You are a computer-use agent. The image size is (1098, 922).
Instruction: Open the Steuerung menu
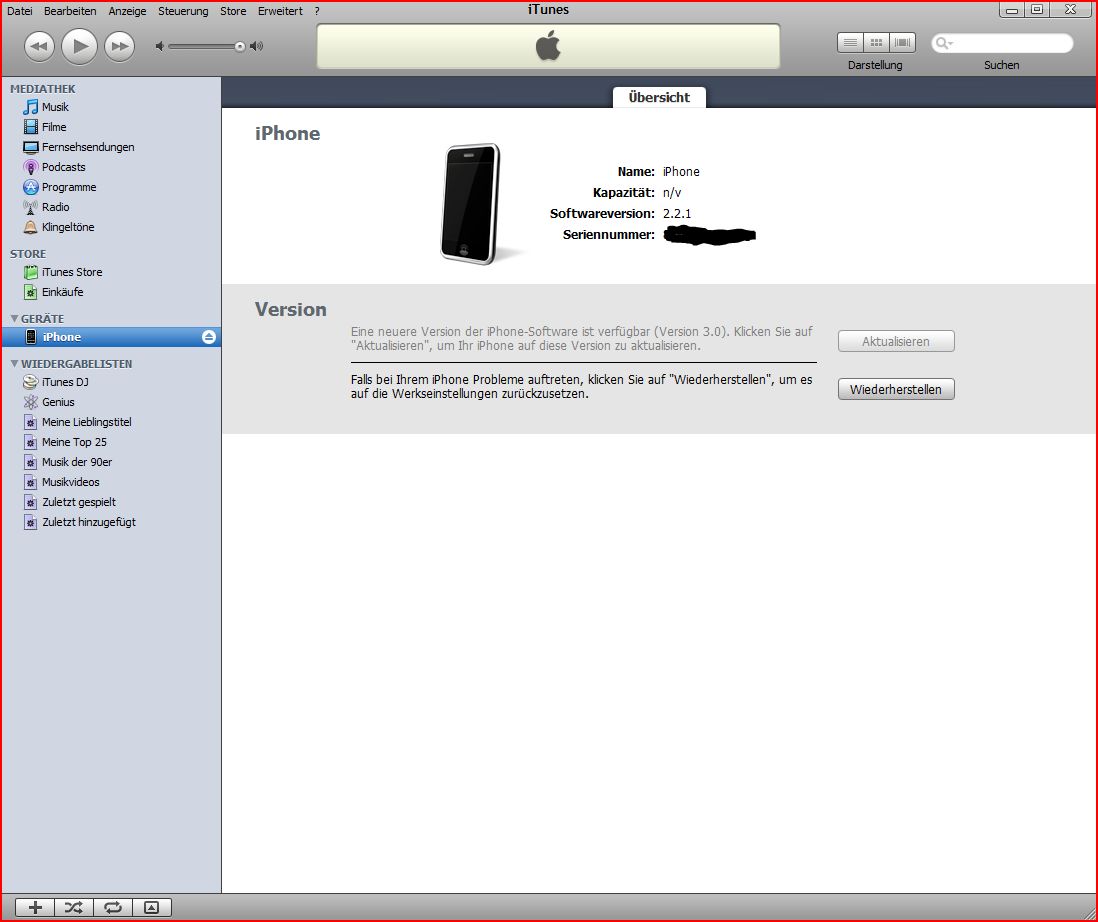click(x=183, y=11)
